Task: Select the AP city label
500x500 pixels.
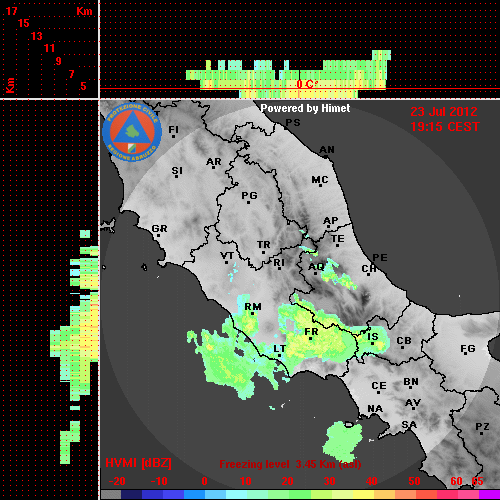Action: (330, 221)
